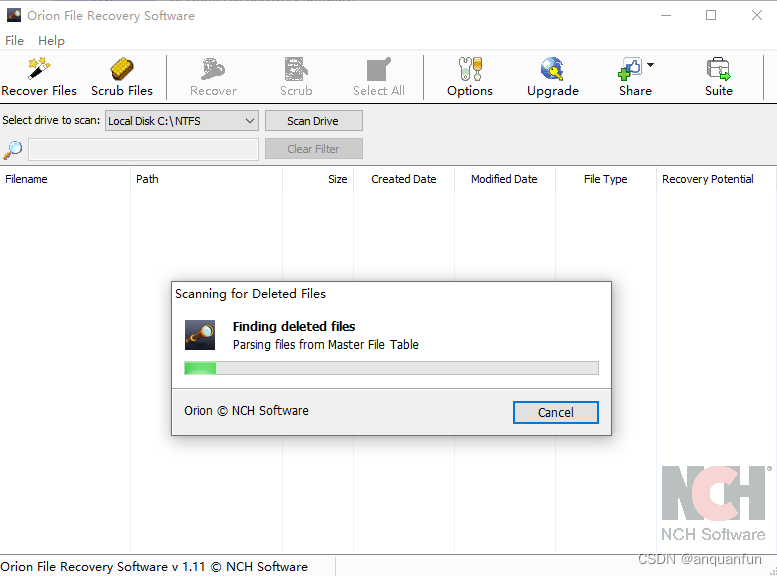Sort by the Created Date column
Screen dimensions: 777x576
(404, 179)
